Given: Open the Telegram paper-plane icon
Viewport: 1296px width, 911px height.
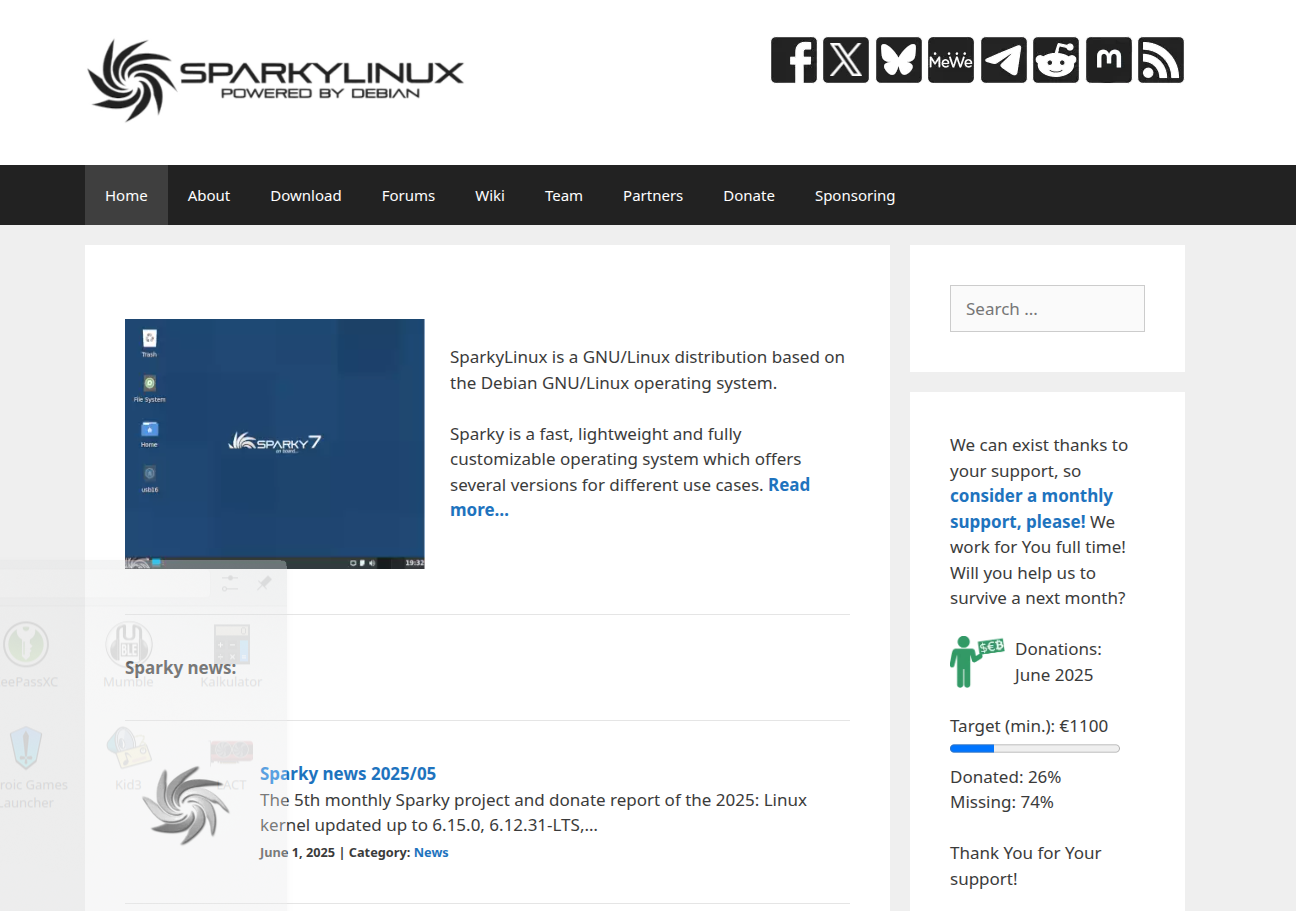Looking at the screenshot, I should click(1004, 60).
